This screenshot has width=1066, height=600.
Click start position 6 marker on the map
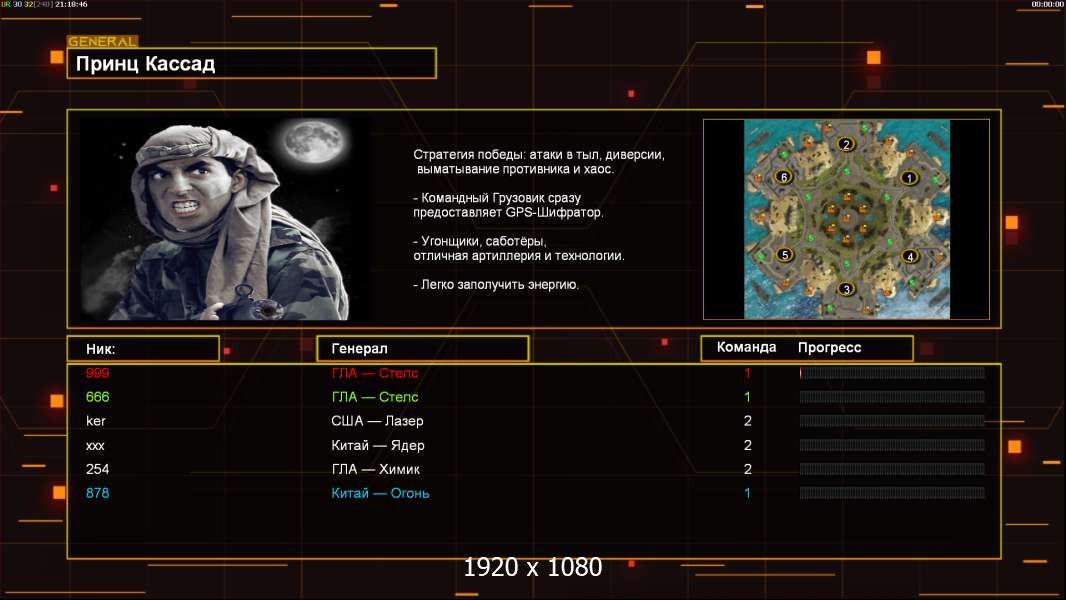coord(784,177)
